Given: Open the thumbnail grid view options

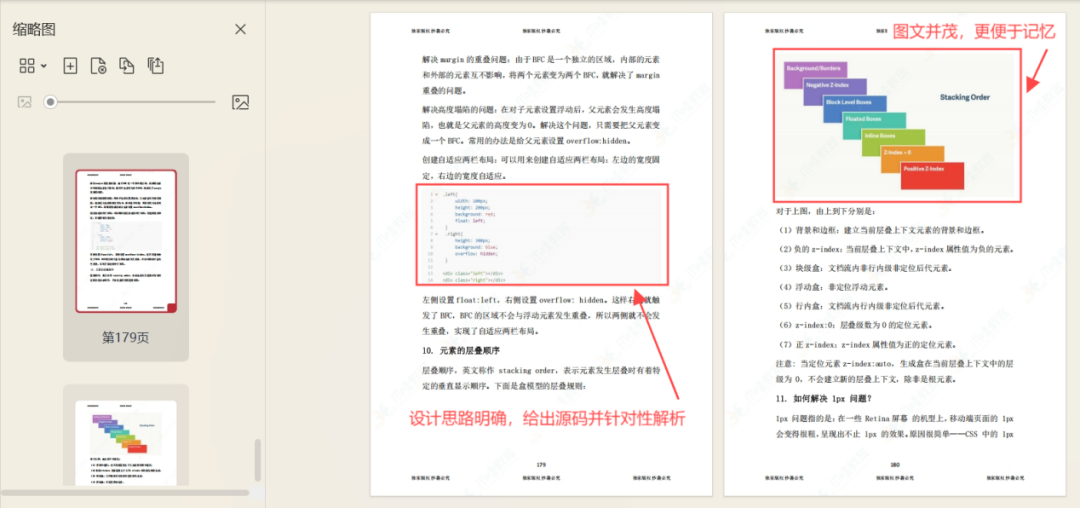Looking at the screenshot, I should [x=27, y=66].
